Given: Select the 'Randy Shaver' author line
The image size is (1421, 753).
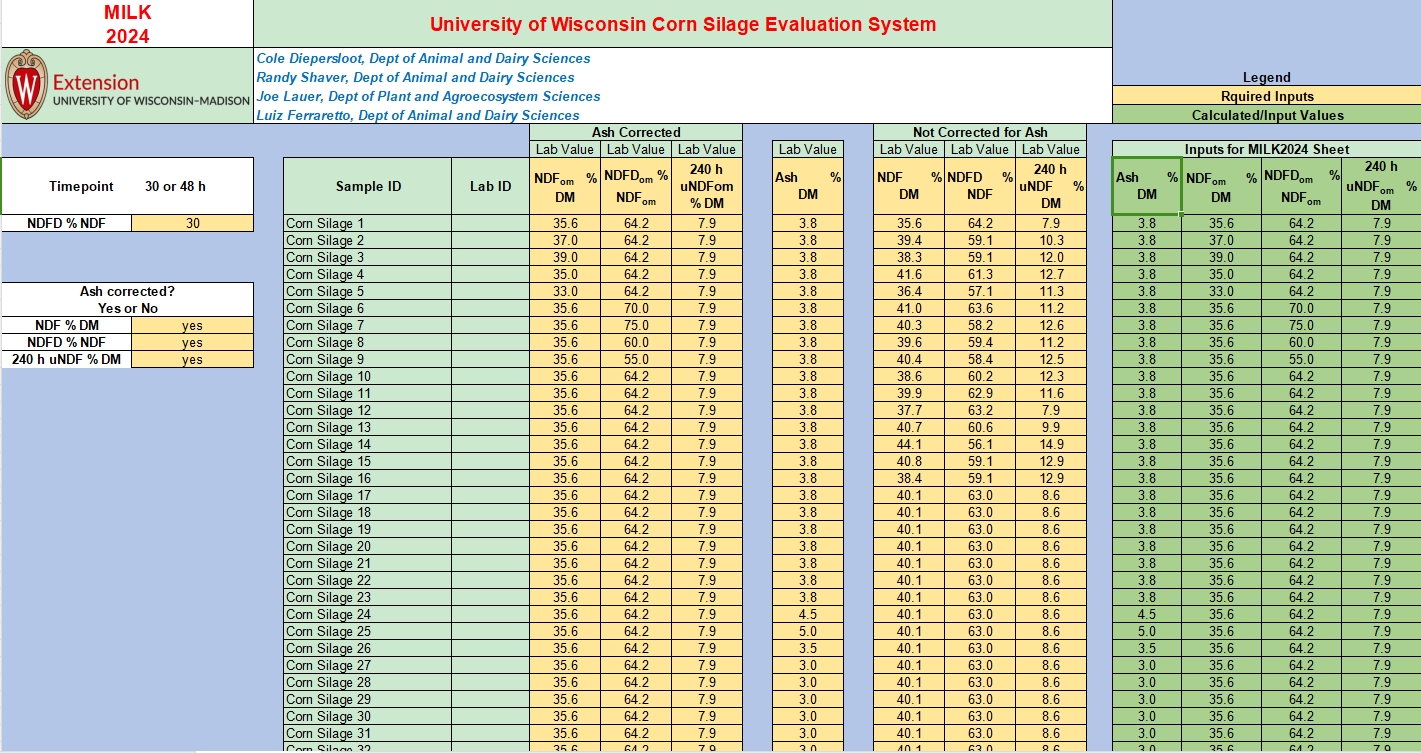Looking at the screenshot, I should [x=415, y=77].
